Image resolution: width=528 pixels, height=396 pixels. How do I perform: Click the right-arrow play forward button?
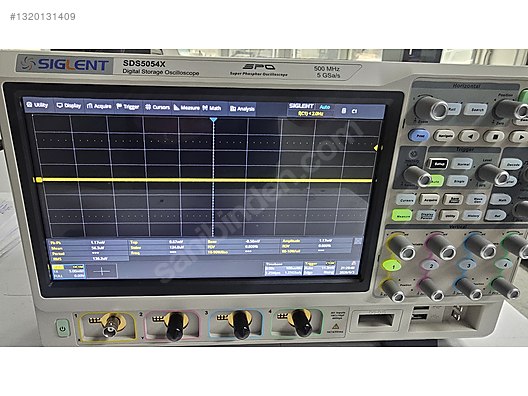point(519,137)
